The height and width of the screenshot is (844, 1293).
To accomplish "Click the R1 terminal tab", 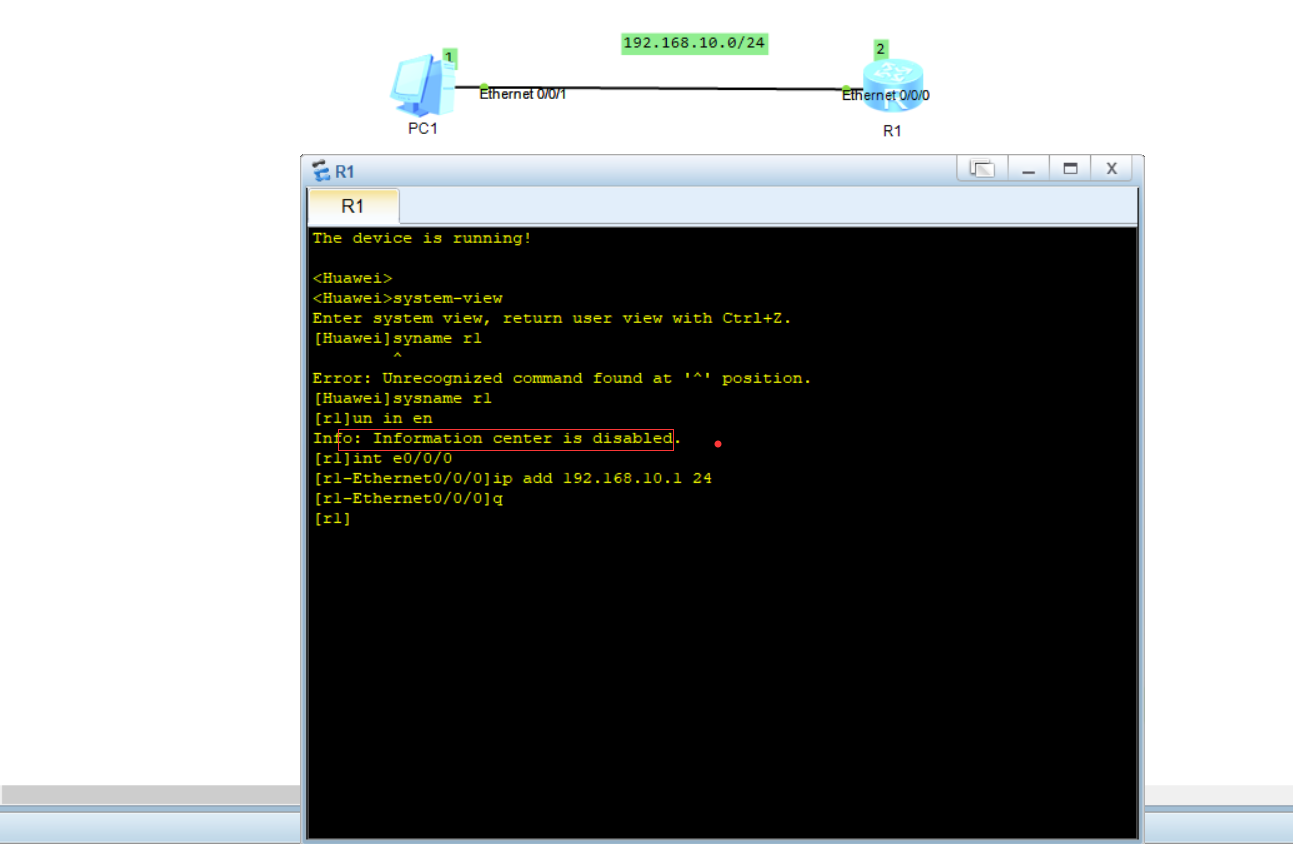I will tap(353, 206).
